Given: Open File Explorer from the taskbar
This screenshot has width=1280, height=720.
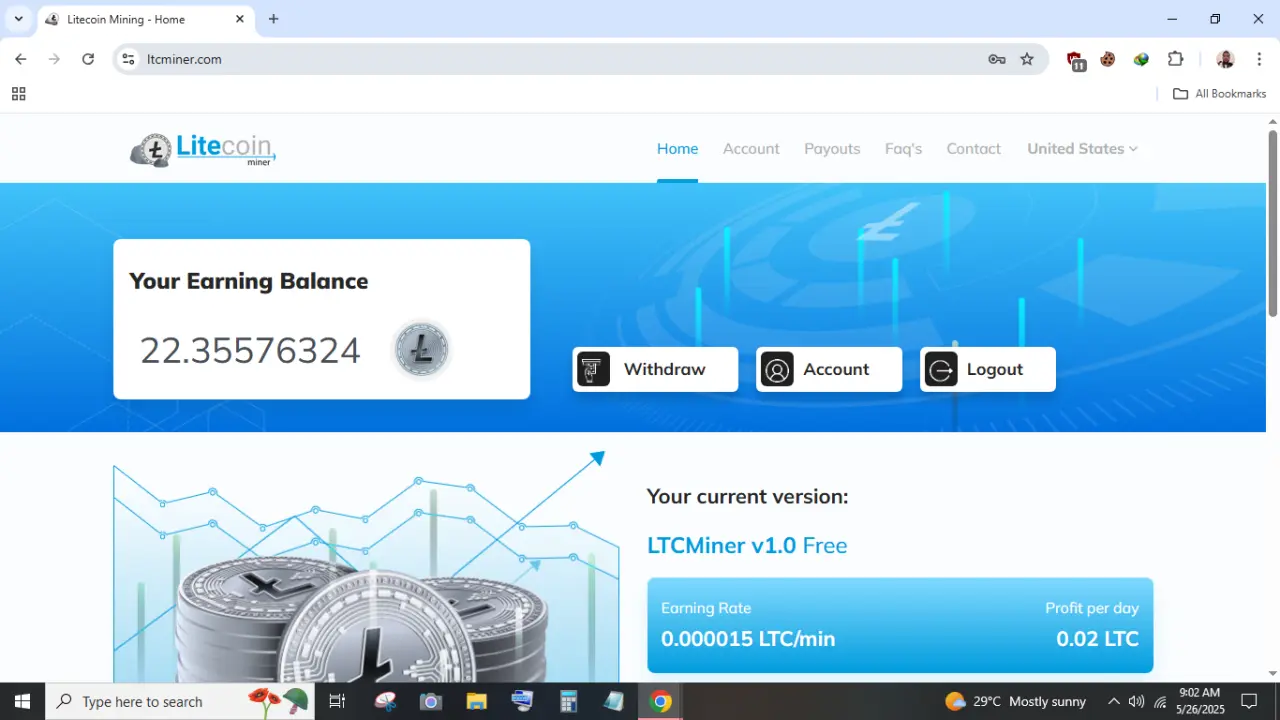Looking at the screenshot, I should 477,701.
